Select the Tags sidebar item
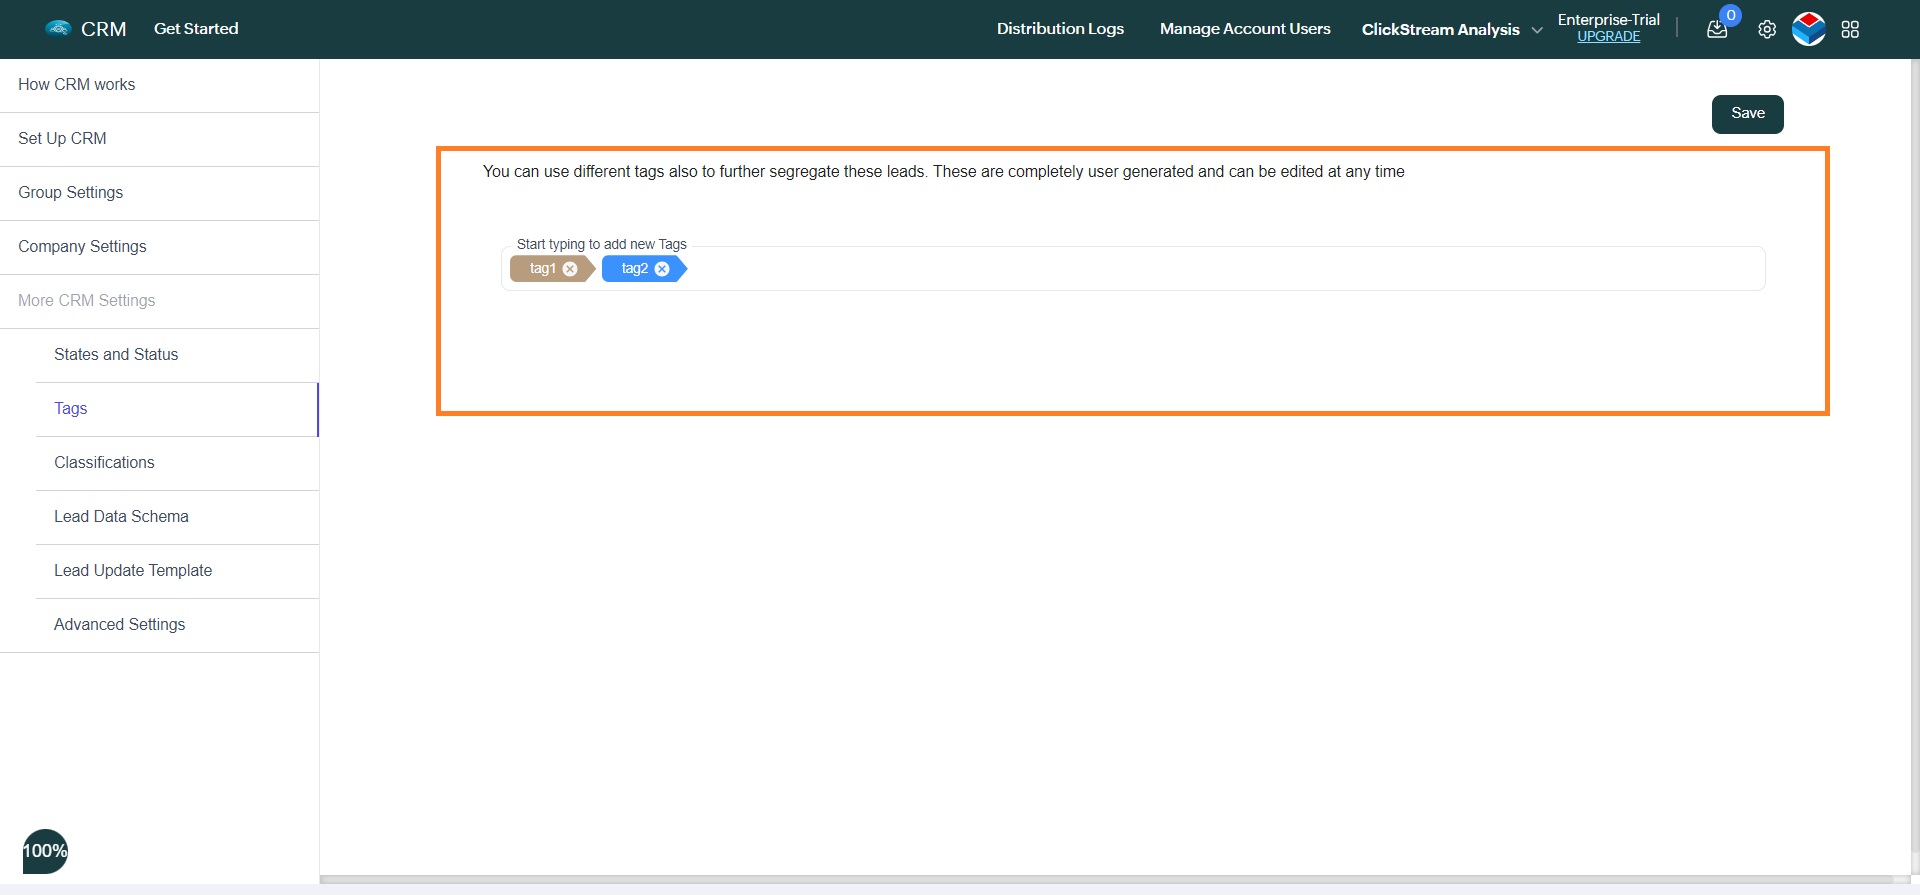The height and width of the screenshot is (895, 1920). [177, 409]
